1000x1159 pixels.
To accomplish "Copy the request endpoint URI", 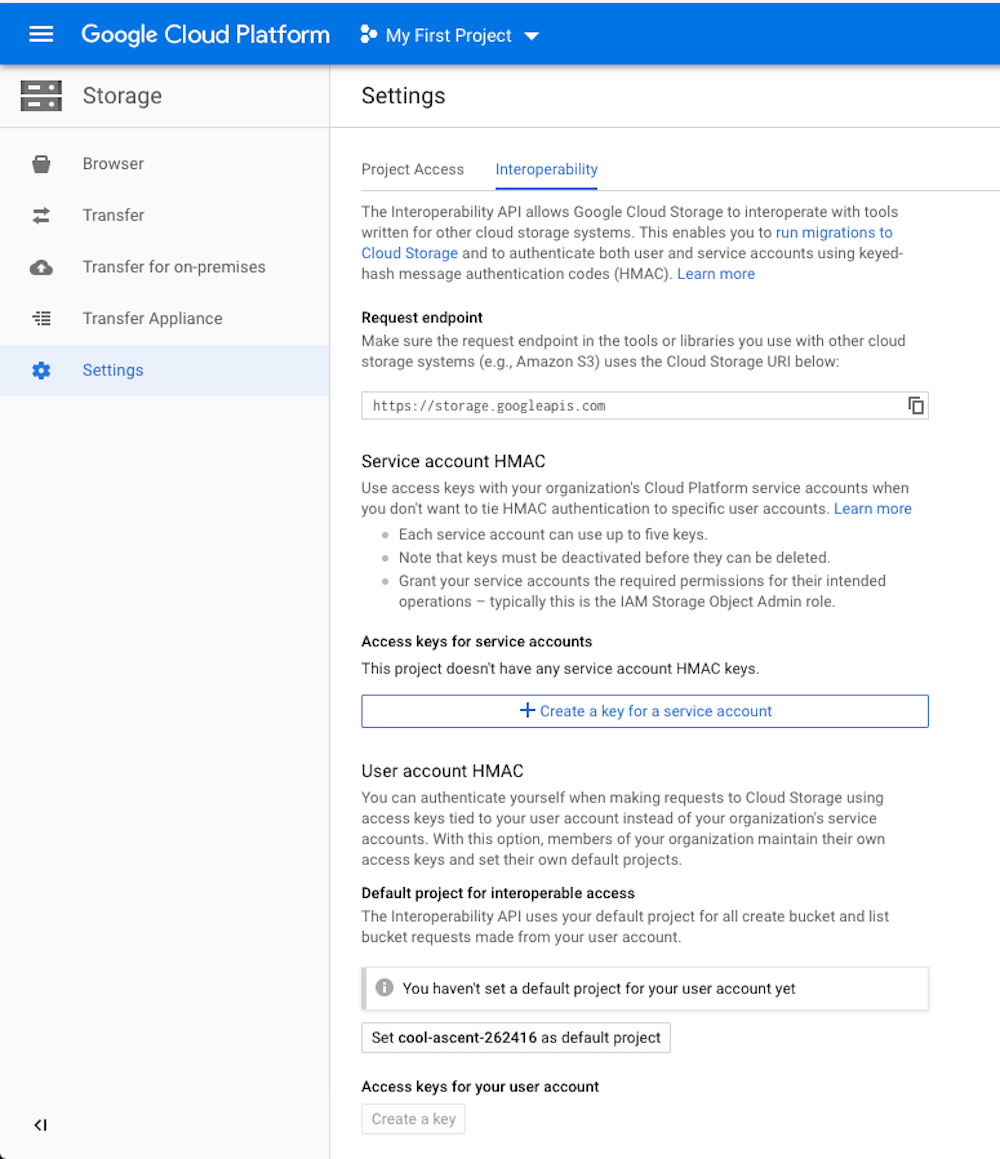I will click(x=916, y=406).
